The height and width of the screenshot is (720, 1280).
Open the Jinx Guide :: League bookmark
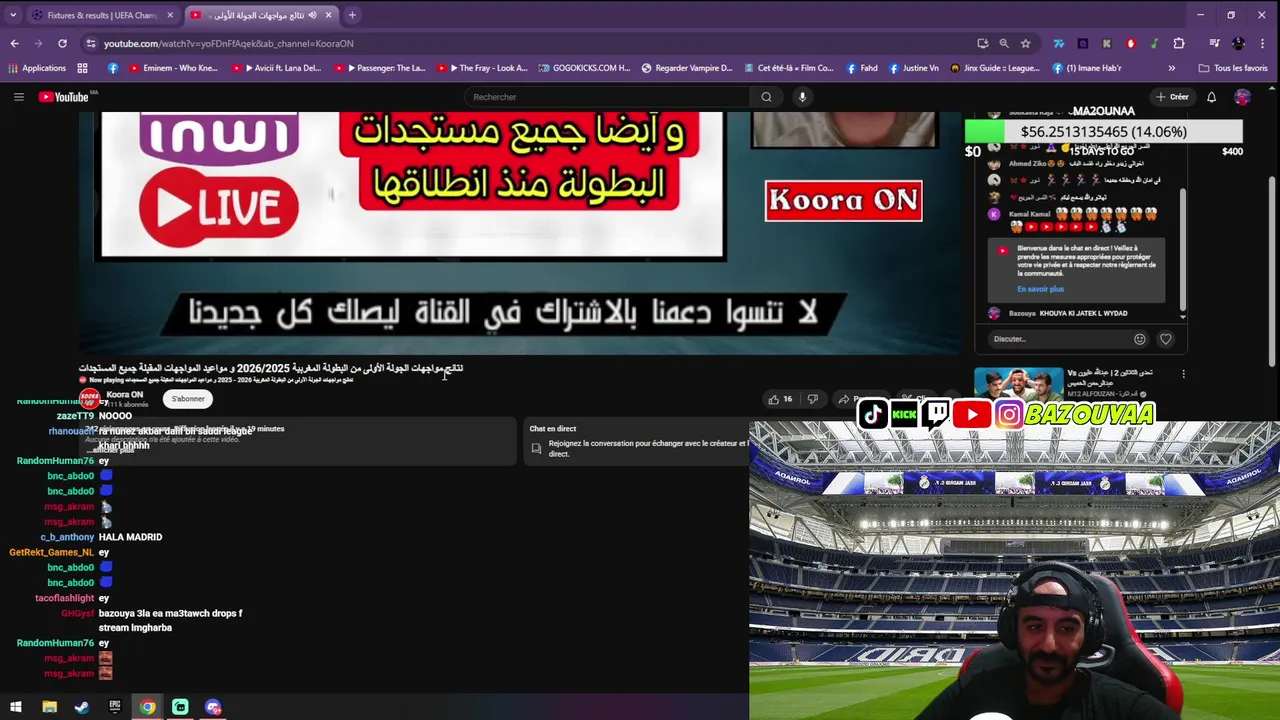click(995, 68)
